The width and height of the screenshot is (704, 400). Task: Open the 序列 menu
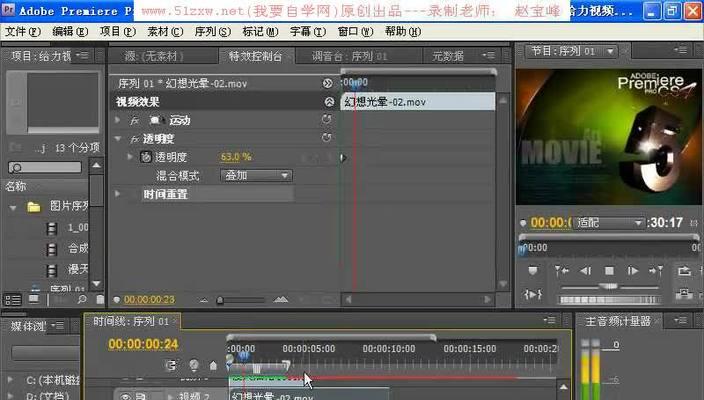click(x=212, y=31)
